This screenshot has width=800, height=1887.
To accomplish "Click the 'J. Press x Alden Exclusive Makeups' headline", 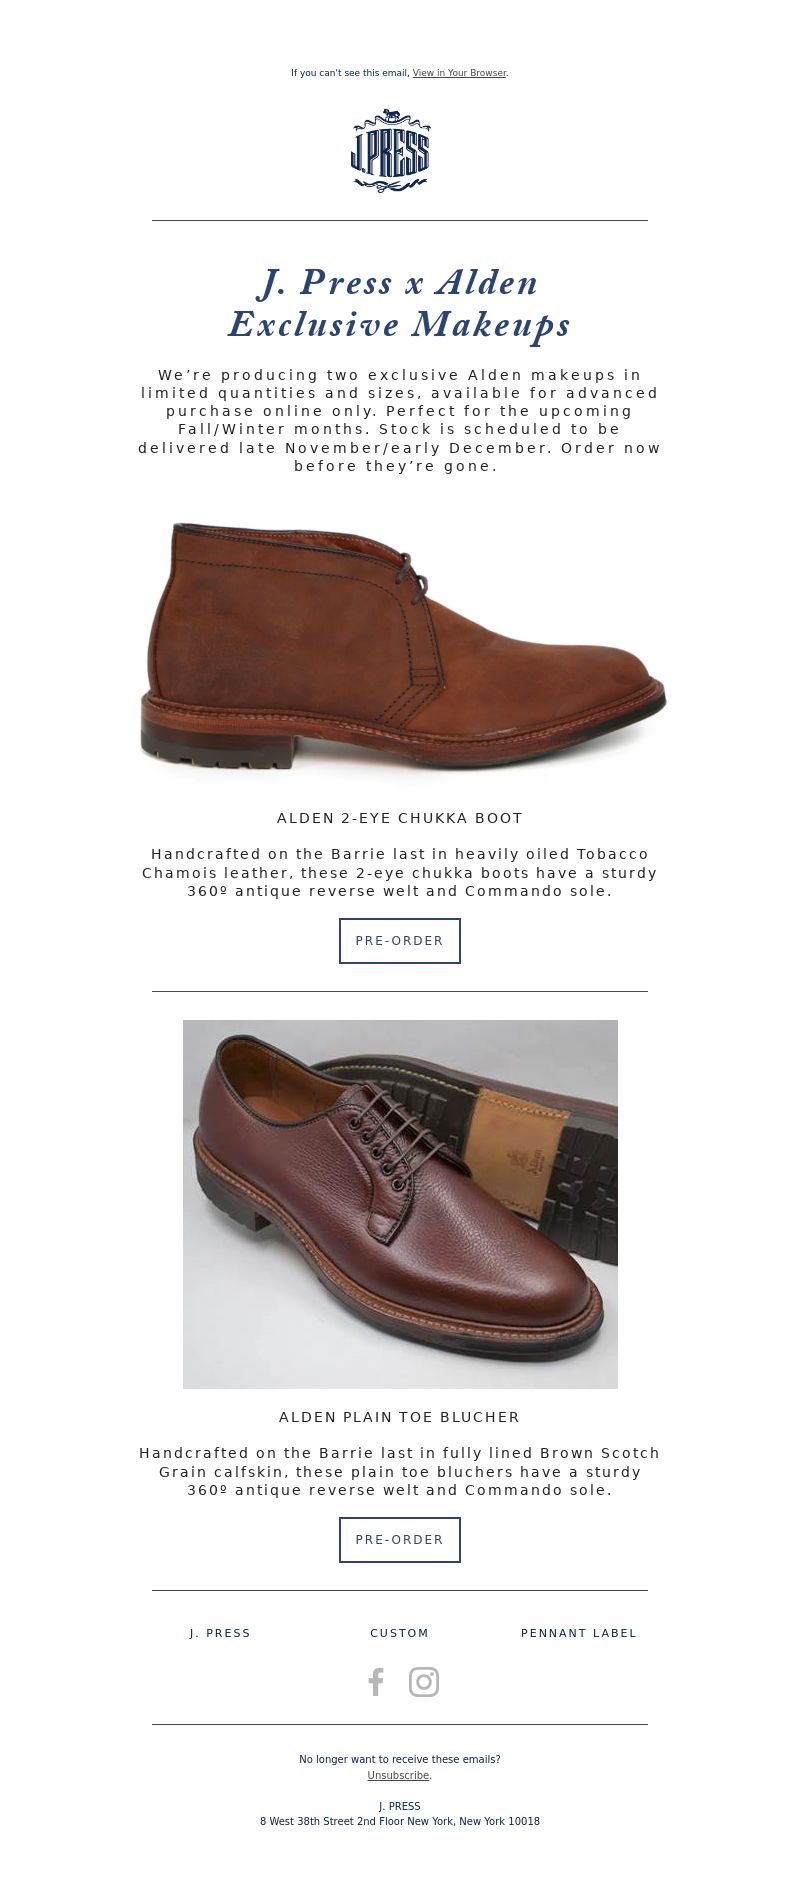I will tap(400, 303).
